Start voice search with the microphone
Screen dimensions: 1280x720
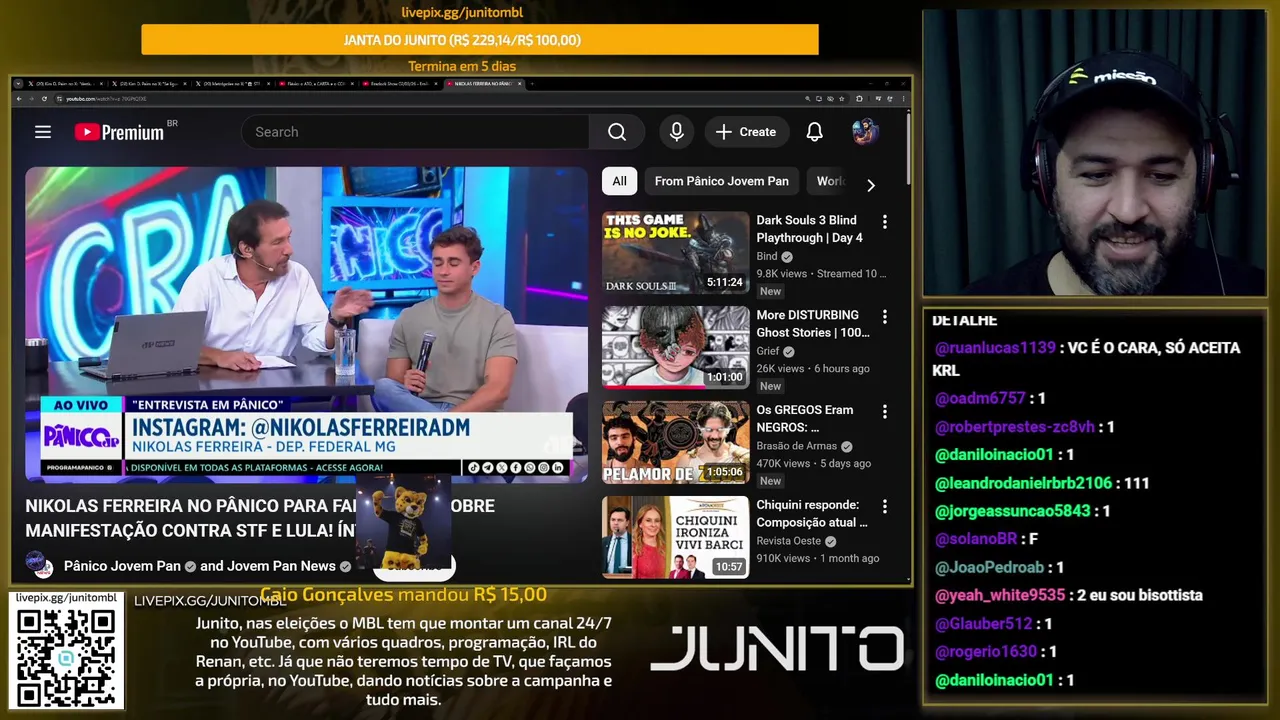click(x=677, y=132)
